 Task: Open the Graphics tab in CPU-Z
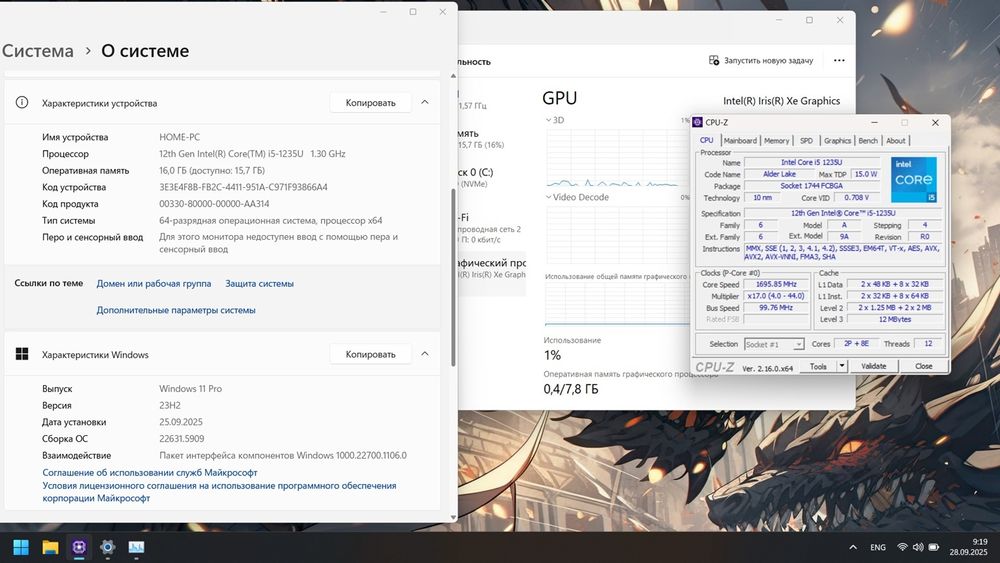[x=837, y=141]
